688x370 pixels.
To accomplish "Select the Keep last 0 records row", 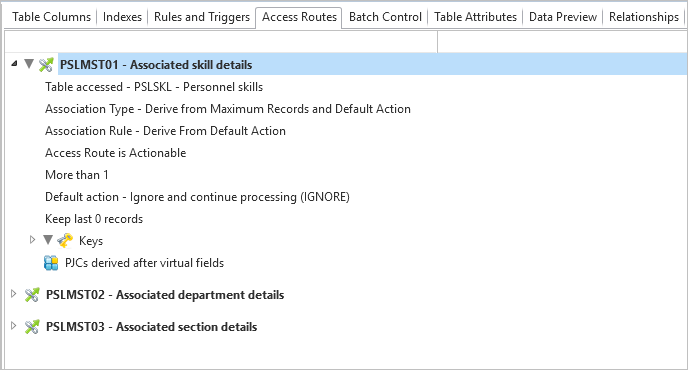I will 94,219.
